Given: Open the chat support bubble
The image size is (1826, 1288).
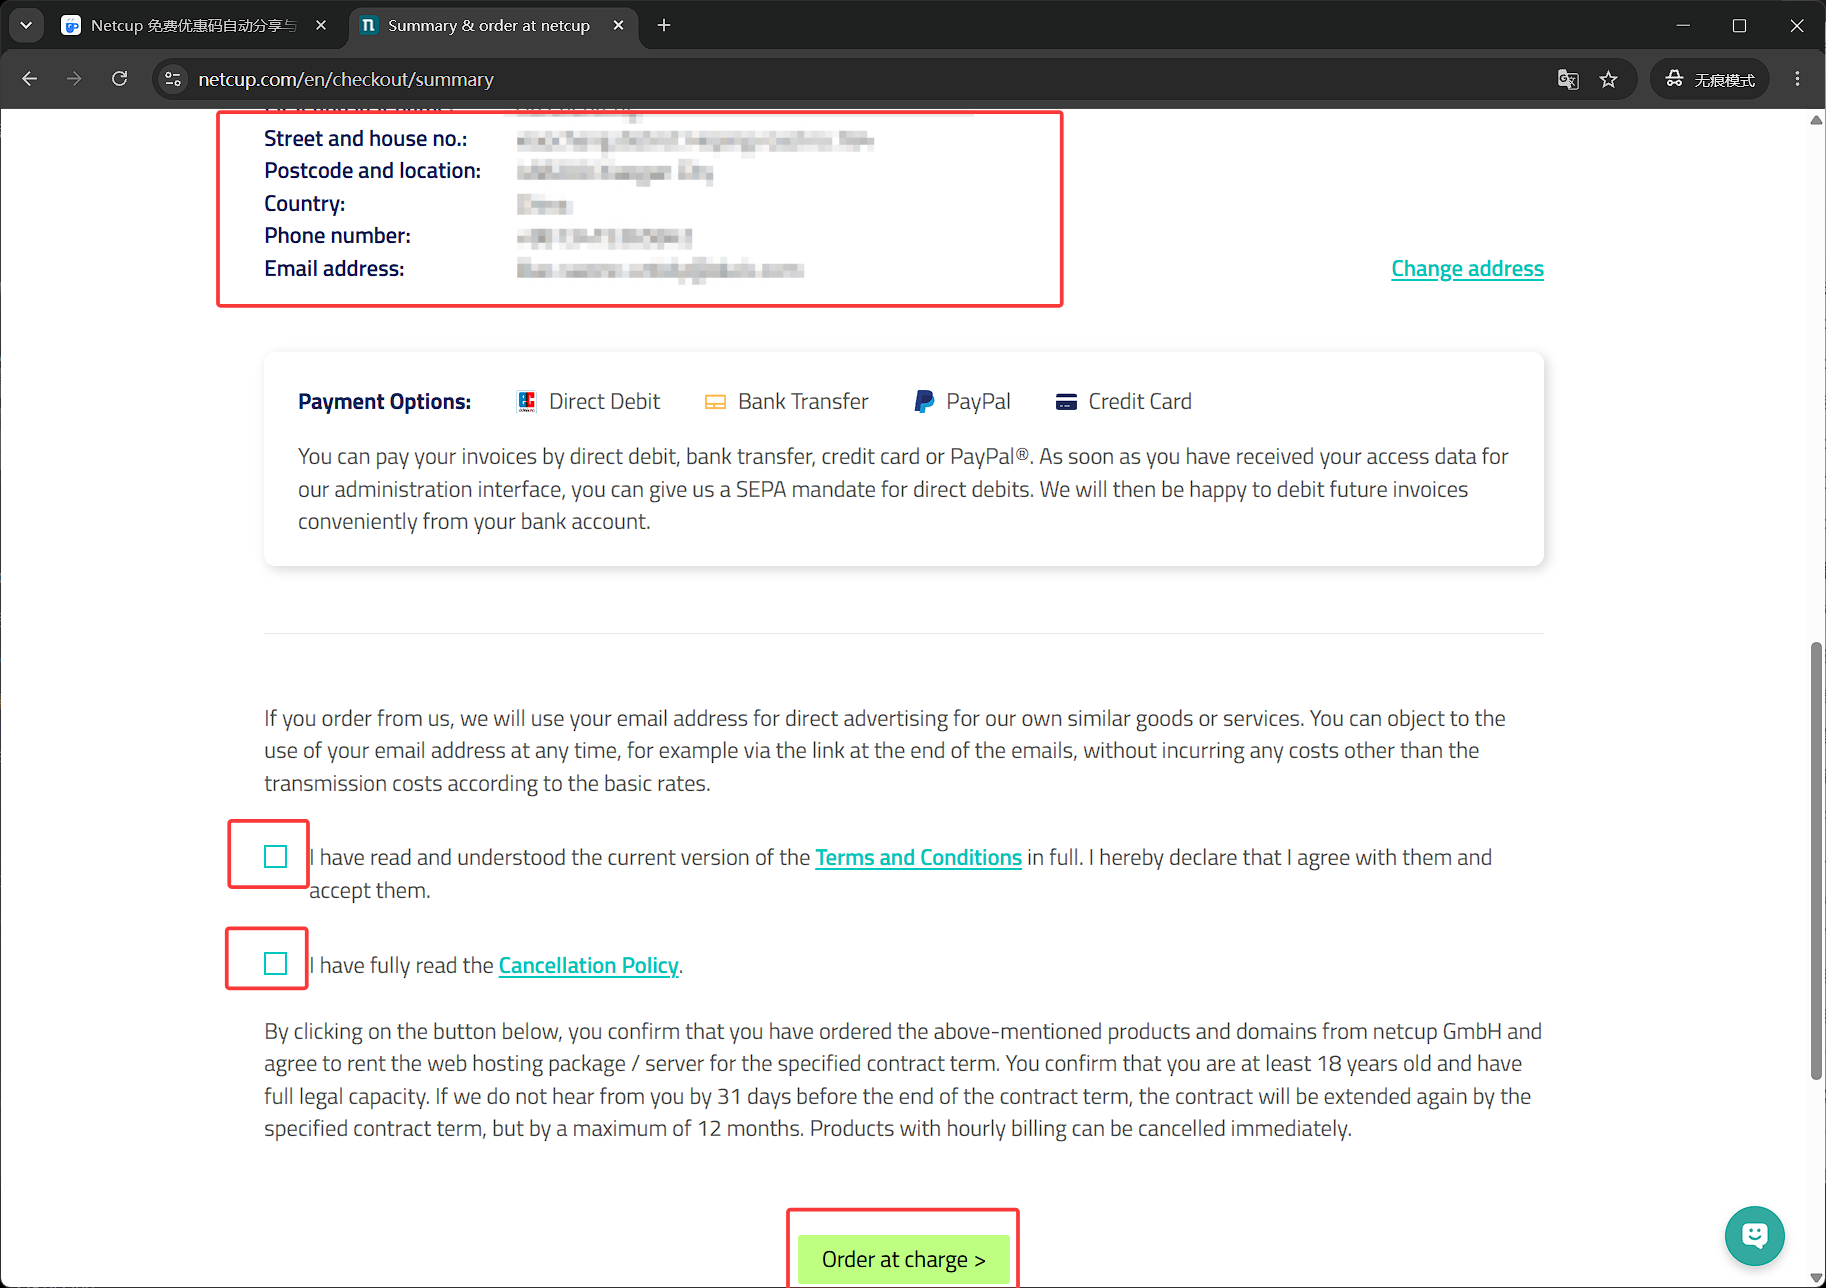Looking at the screenshot, I should (x=1754, y=1236).
